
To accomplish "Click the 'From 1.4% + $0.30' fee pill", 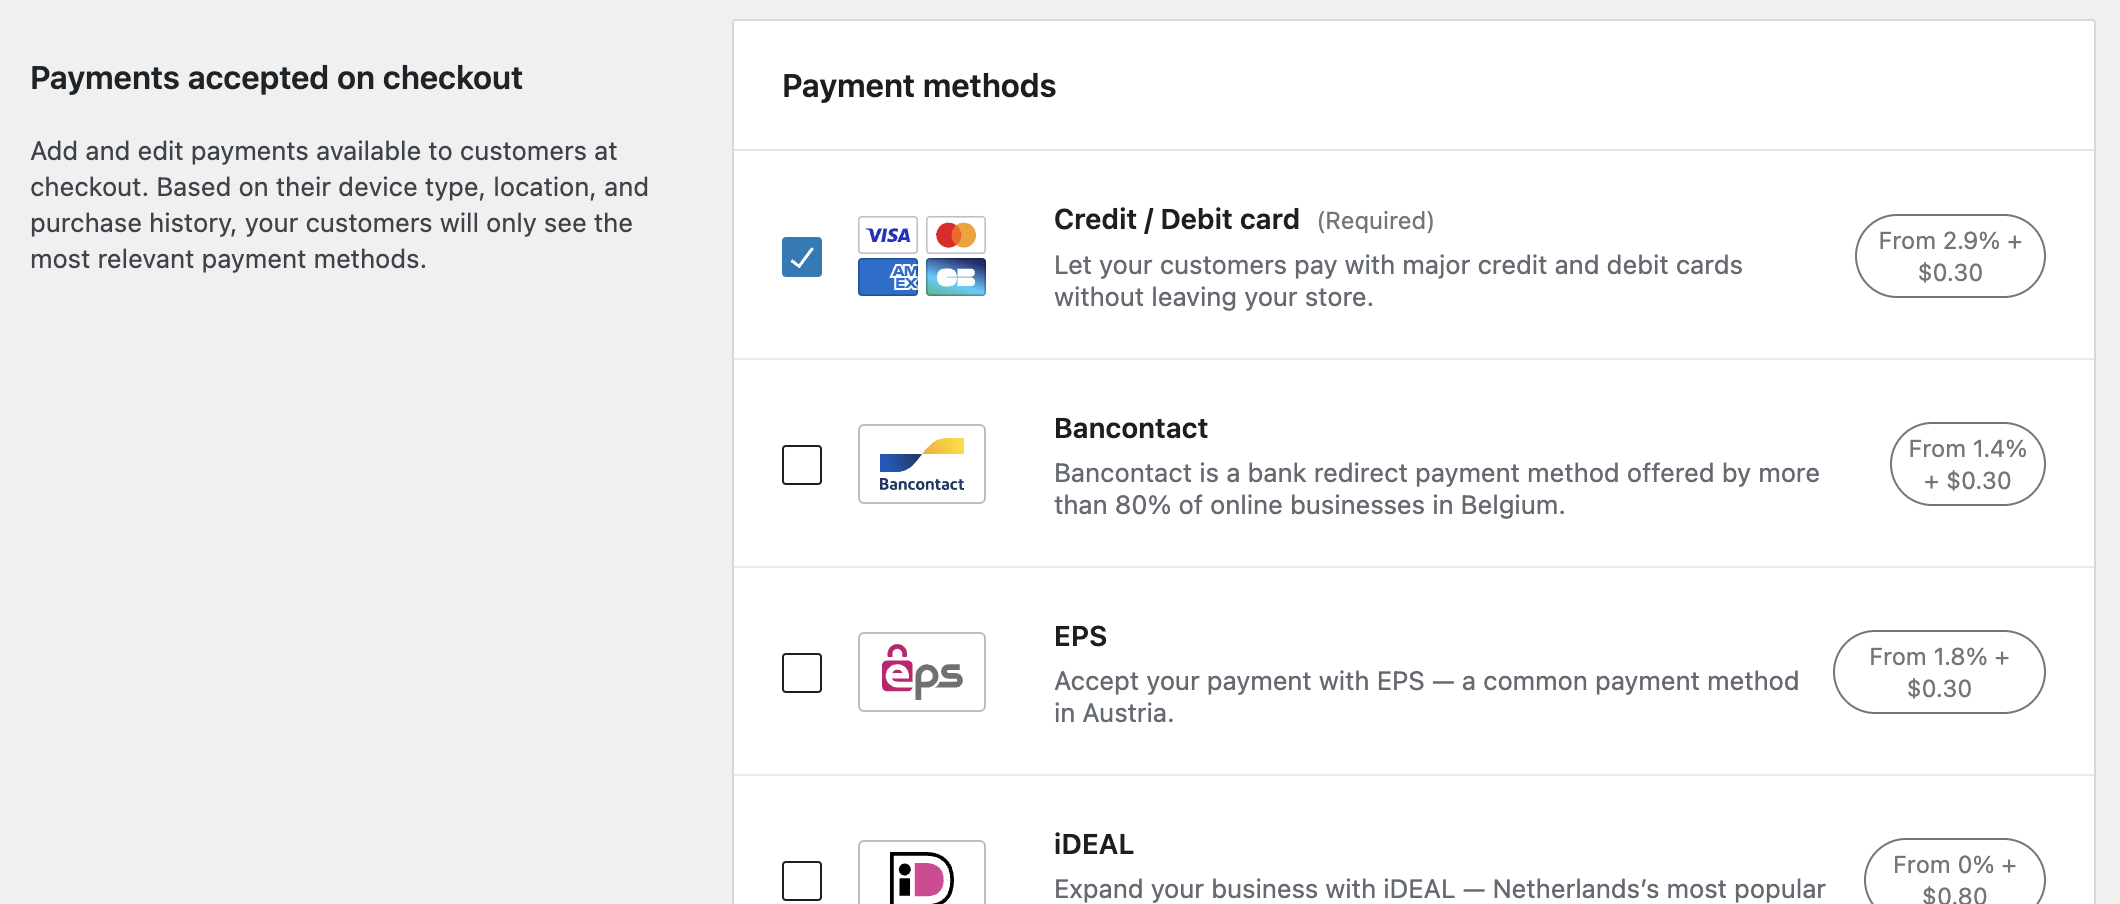I will pos(1966,464).
